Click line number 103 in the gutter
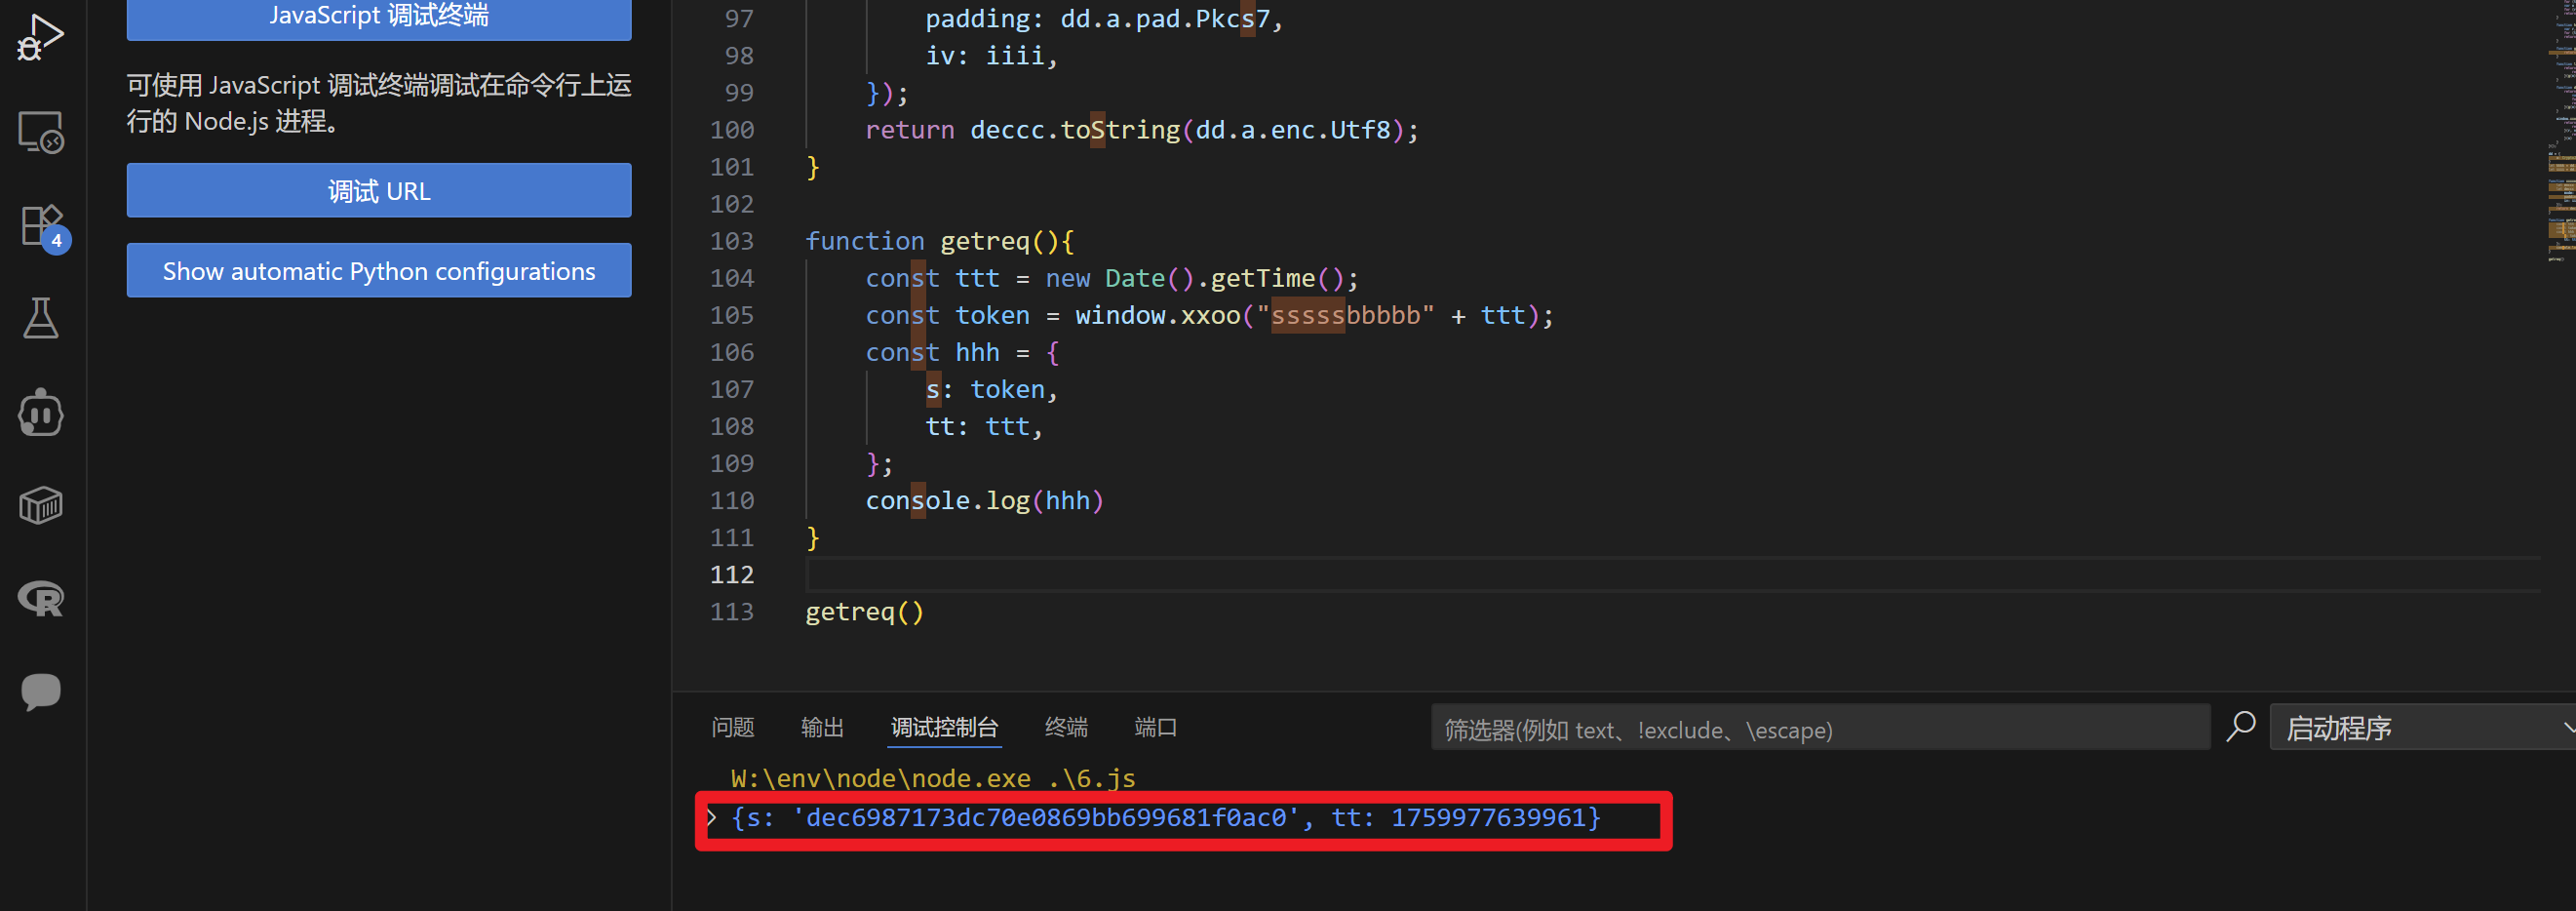Screen dimensions: 2576x911 coord(732,241)
